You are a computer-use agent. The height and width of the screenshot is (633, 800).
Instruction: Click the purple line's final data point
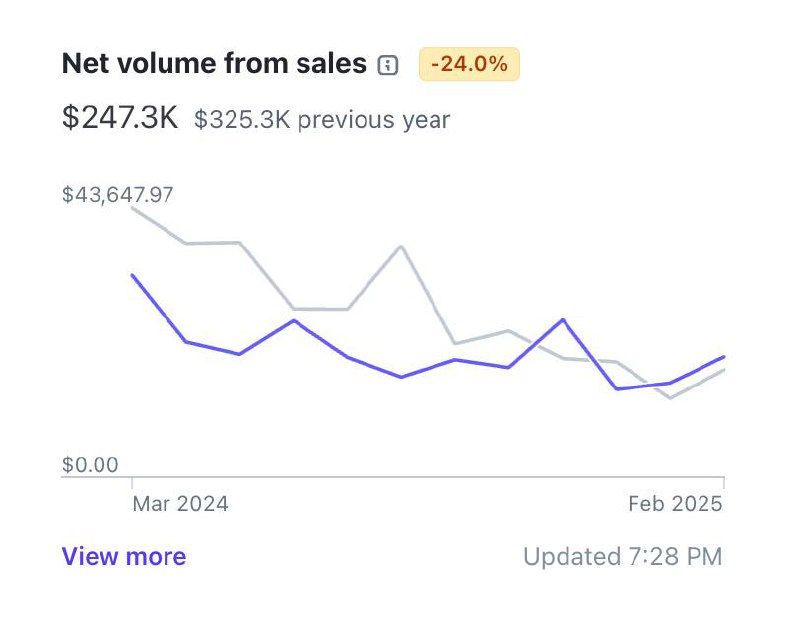click(723, 357)
